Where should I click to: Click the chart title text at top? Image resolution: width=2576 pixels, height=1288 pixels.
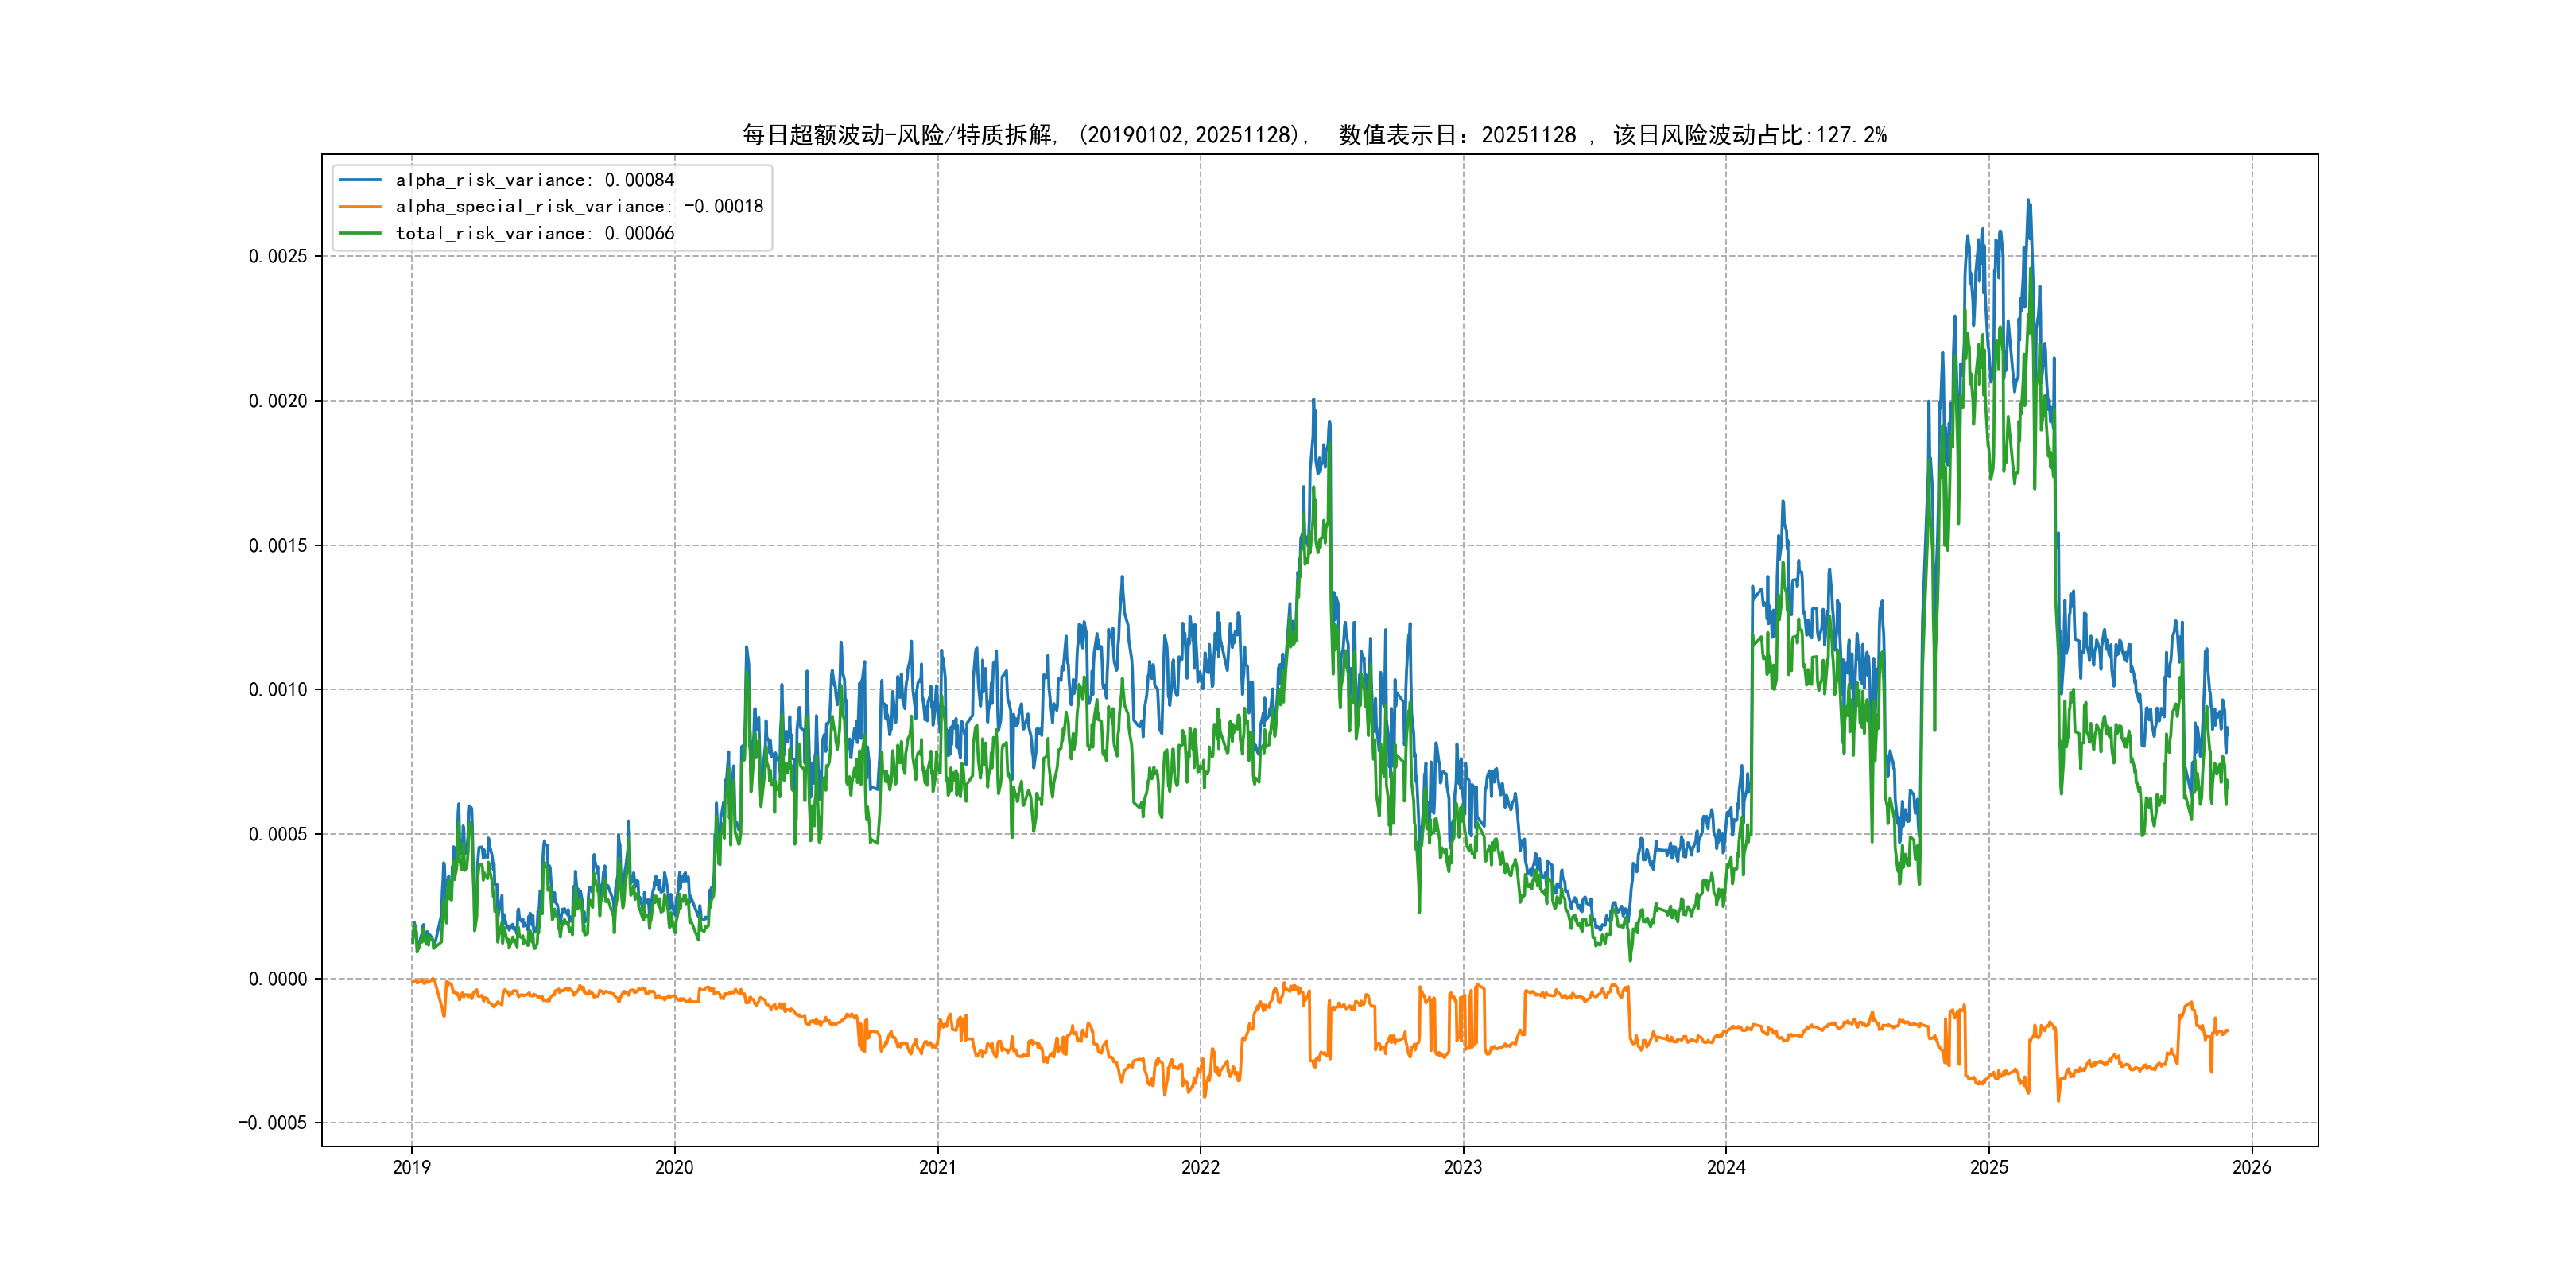[1314, 135]
